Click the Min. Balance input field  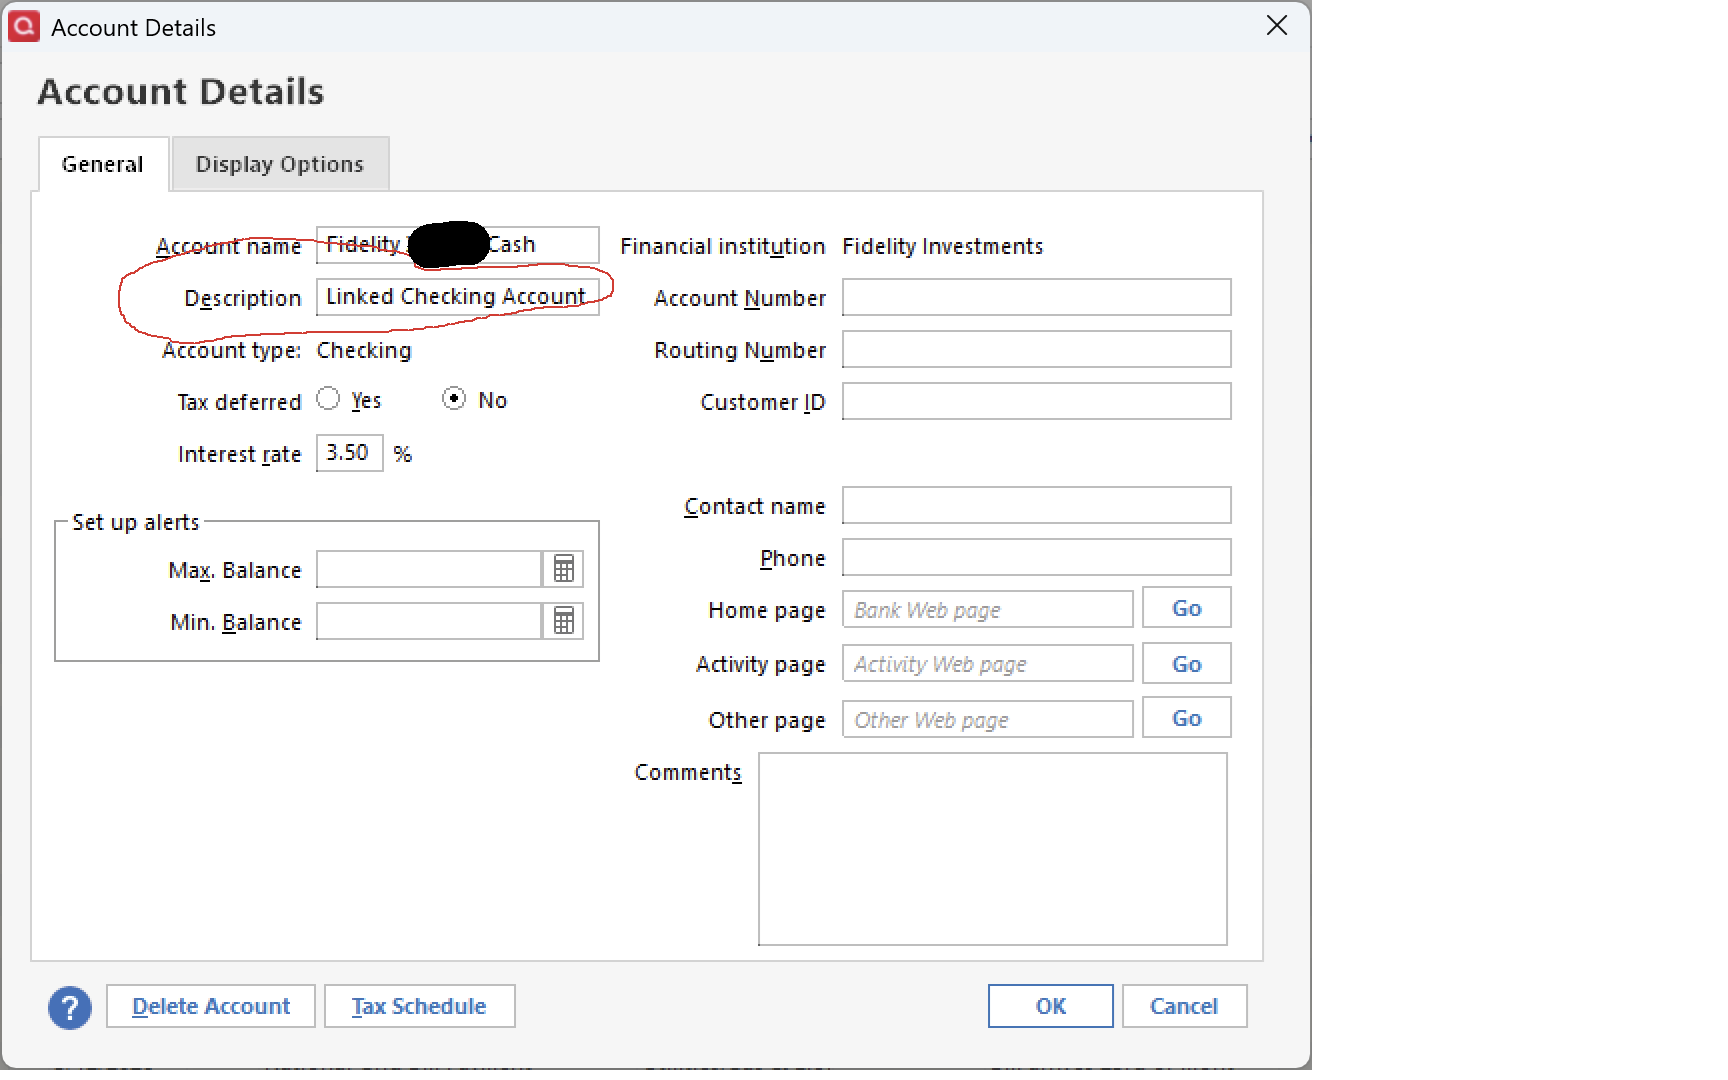(x=429, y=621)
